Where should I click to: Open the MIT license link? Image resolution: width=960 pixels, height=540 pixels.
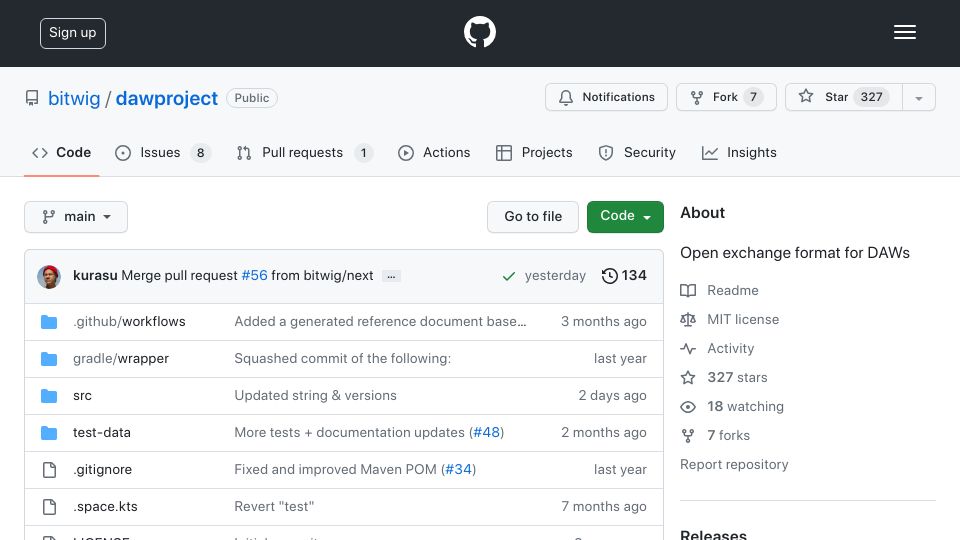(743, 320)
